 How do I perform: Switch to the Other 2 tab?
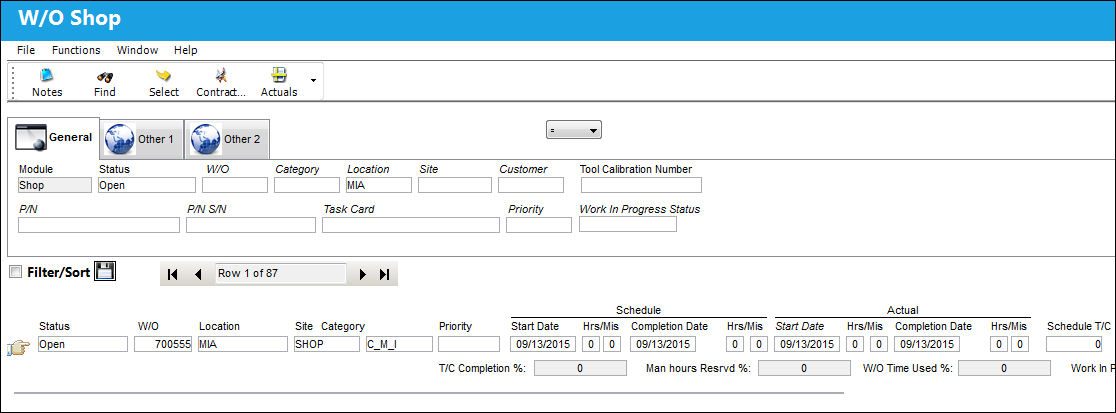[227, 139]
